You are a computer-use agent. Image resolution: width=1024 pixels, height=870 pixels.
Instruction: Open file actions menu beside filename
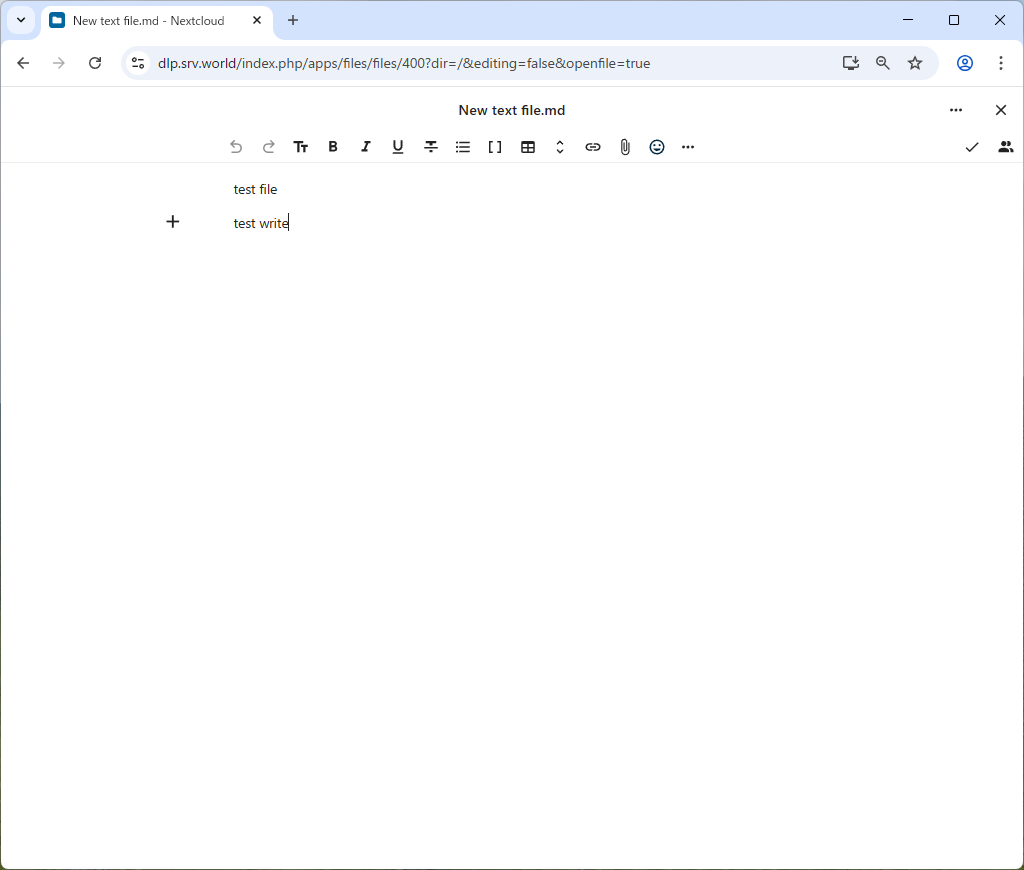point(956,110)
